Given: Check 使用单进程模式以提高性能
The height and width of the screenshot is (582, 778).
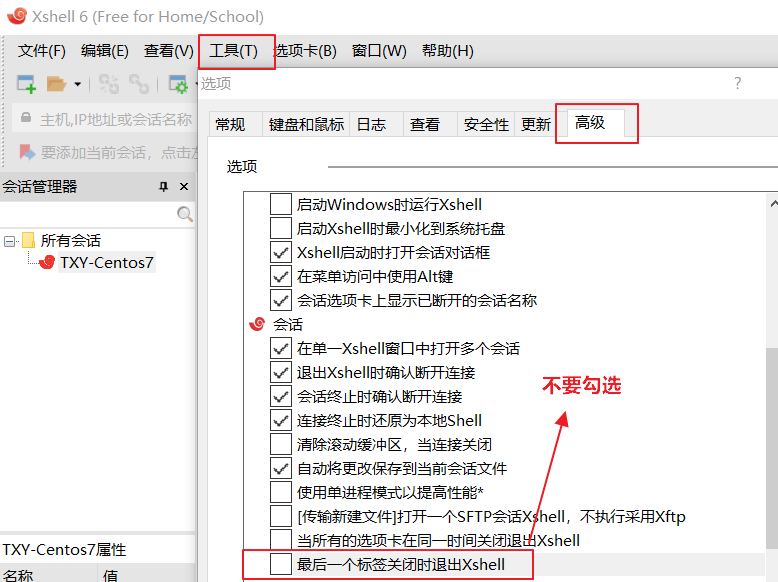Looking at the screenshot, I should pyautogui.click(x=280, y=492).
